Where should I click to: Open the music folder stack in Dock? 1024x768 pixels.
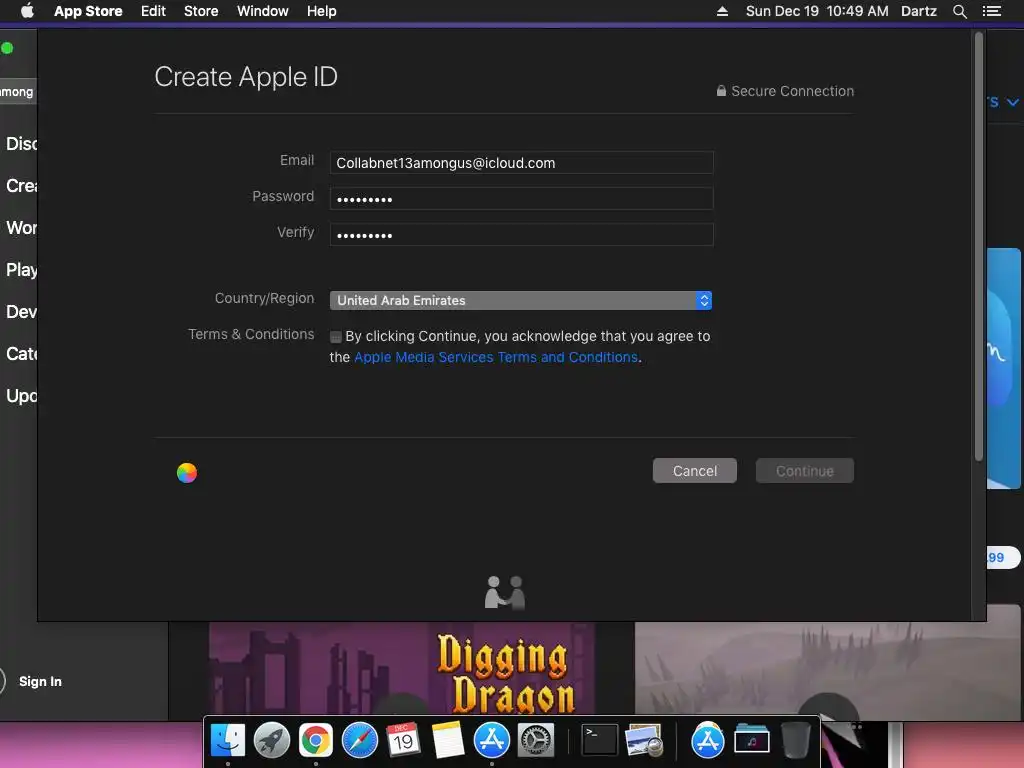[752, 740]
